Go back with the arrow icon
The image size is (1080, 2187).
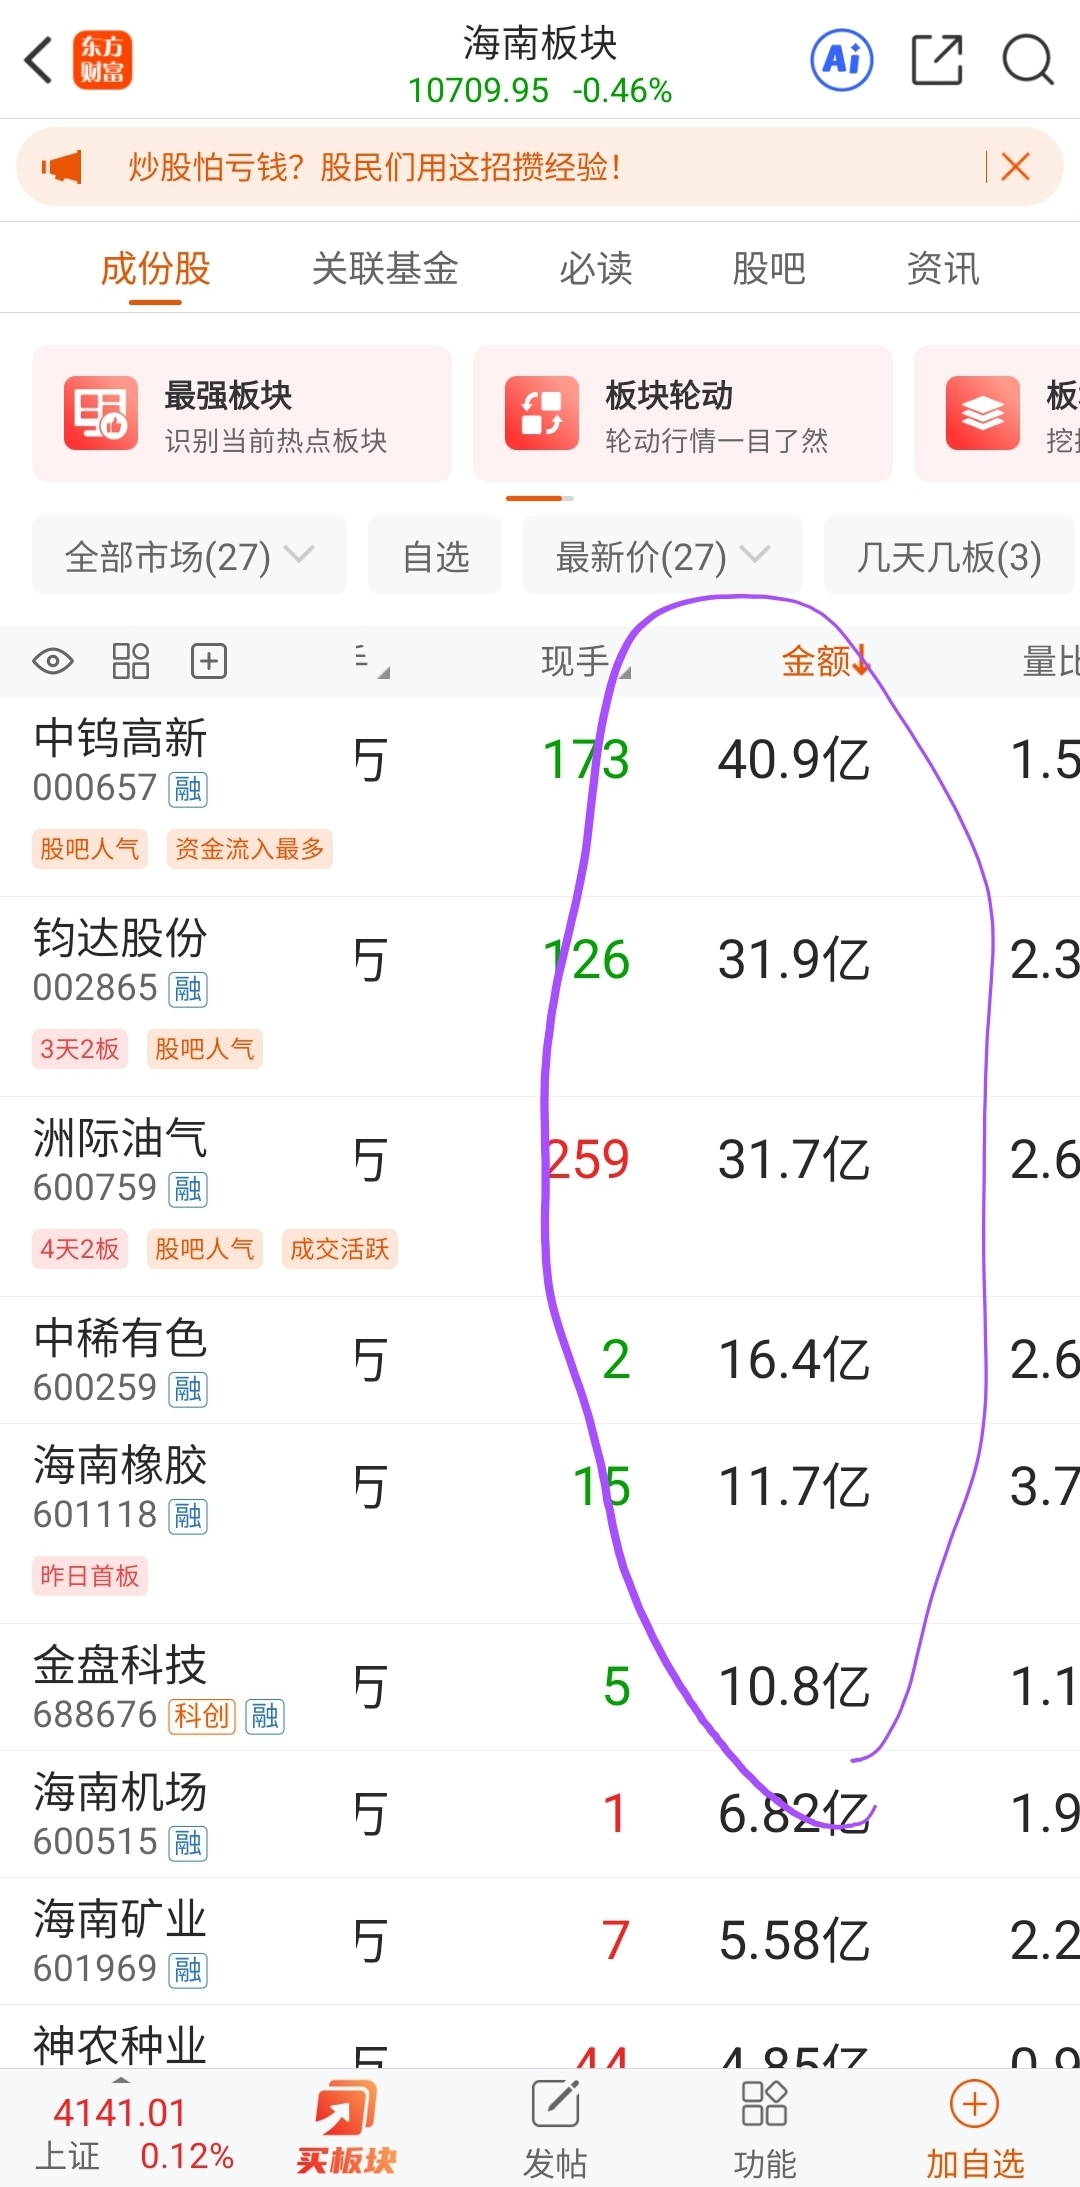[x=39, y=60]
